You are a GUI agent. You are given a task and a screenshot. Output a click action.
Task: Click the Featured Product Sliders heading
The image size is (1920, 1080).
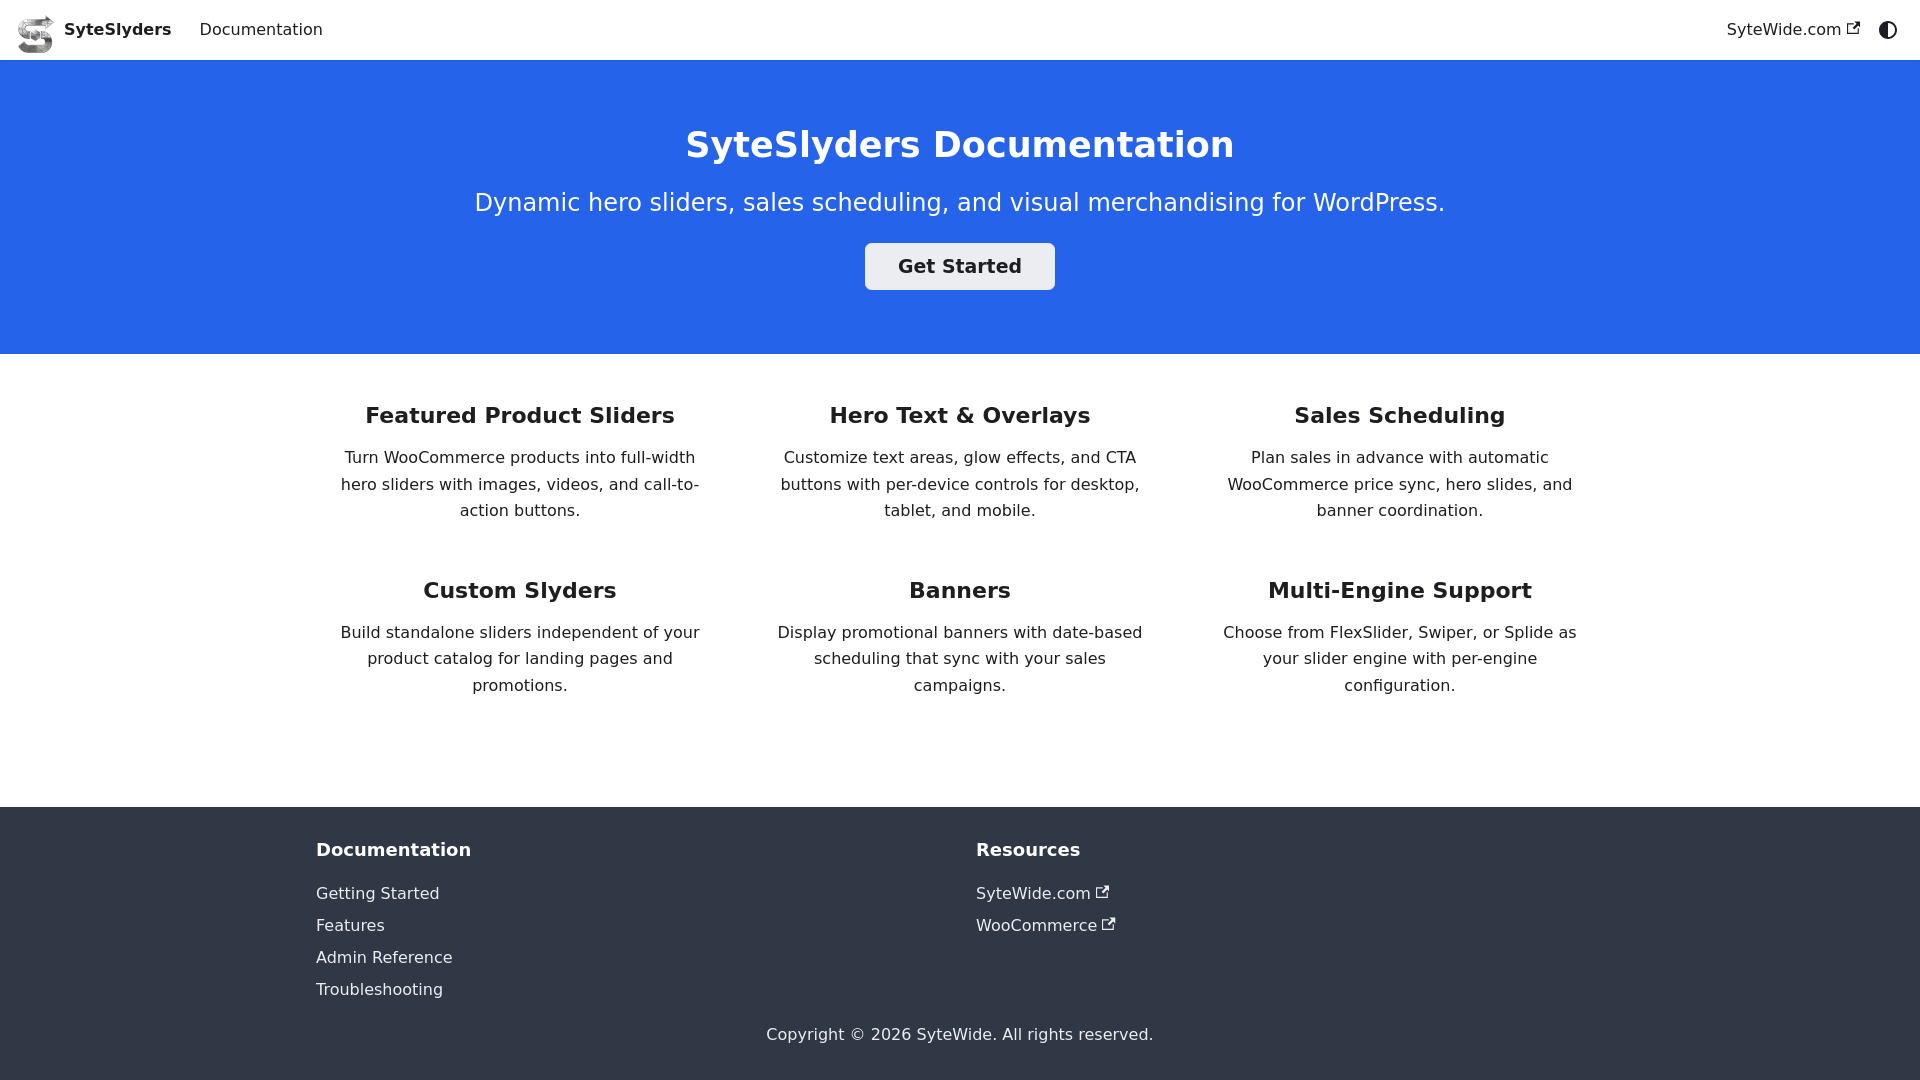point(520,416)
